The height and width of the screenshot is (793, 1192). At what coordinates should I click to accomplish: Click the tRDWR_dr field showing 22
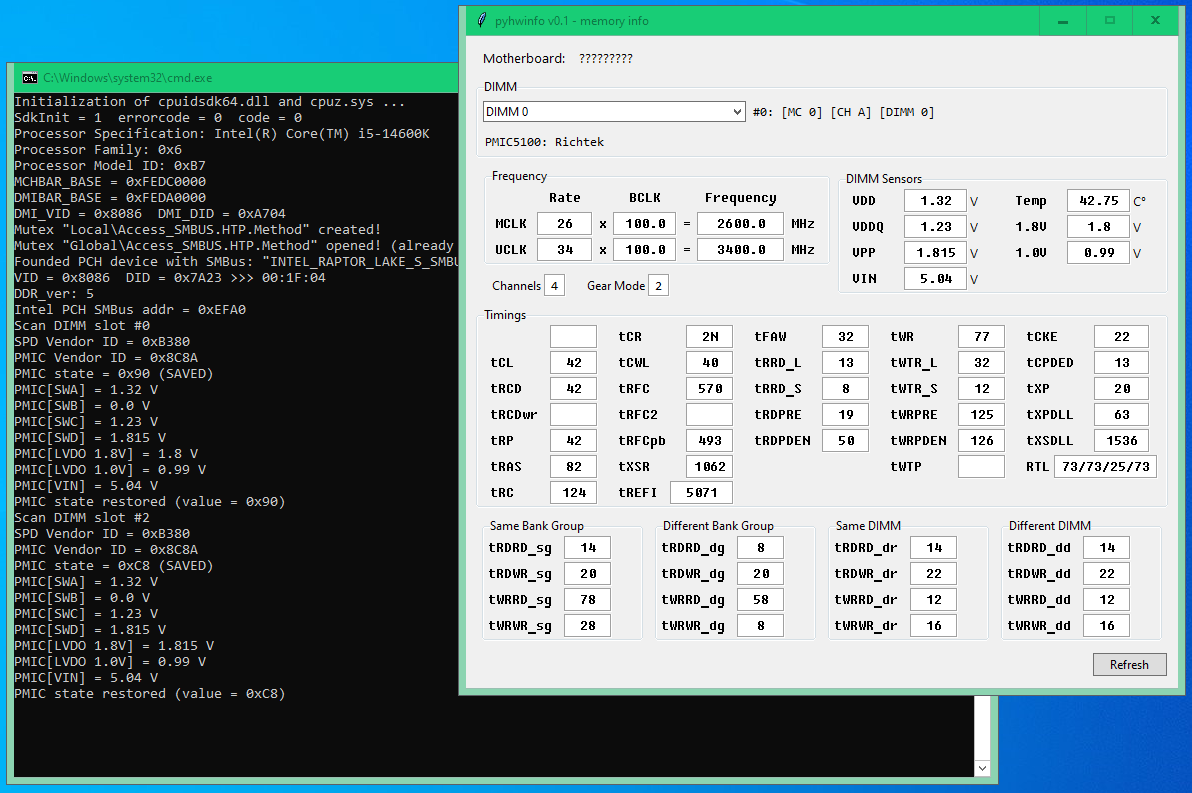(x=934, y=573)
